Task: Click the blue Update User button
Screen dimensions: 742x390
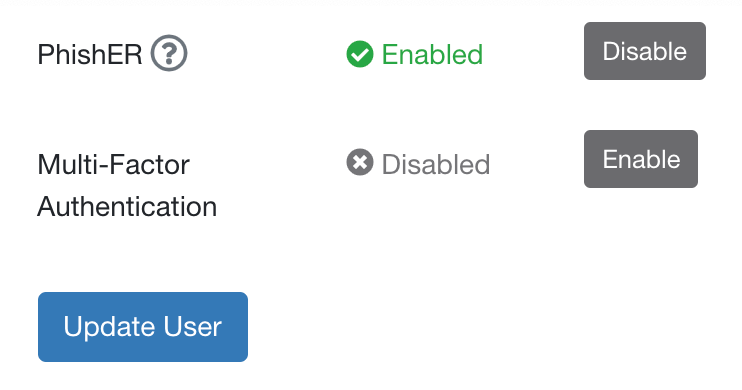Action: 143,327
